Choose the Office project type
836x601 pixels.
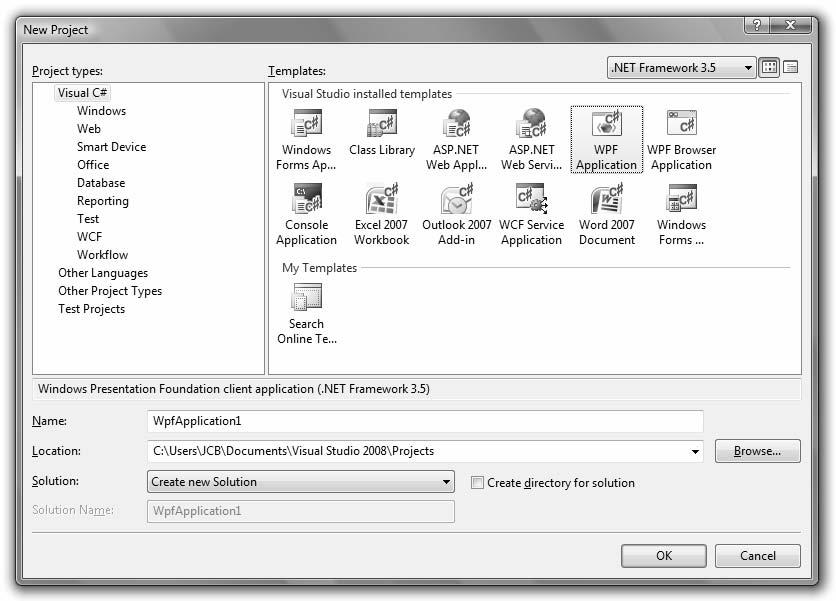[93, 165]
